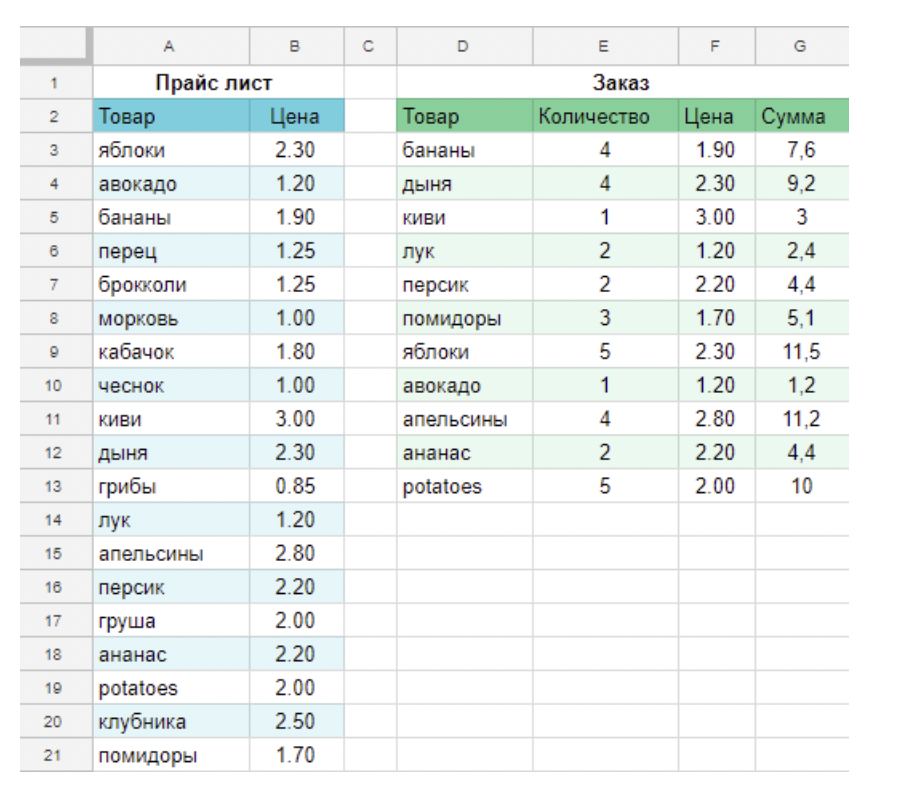The image size is (904, 798).
Task: Select the "груша" cell
Action: (170, 621)
